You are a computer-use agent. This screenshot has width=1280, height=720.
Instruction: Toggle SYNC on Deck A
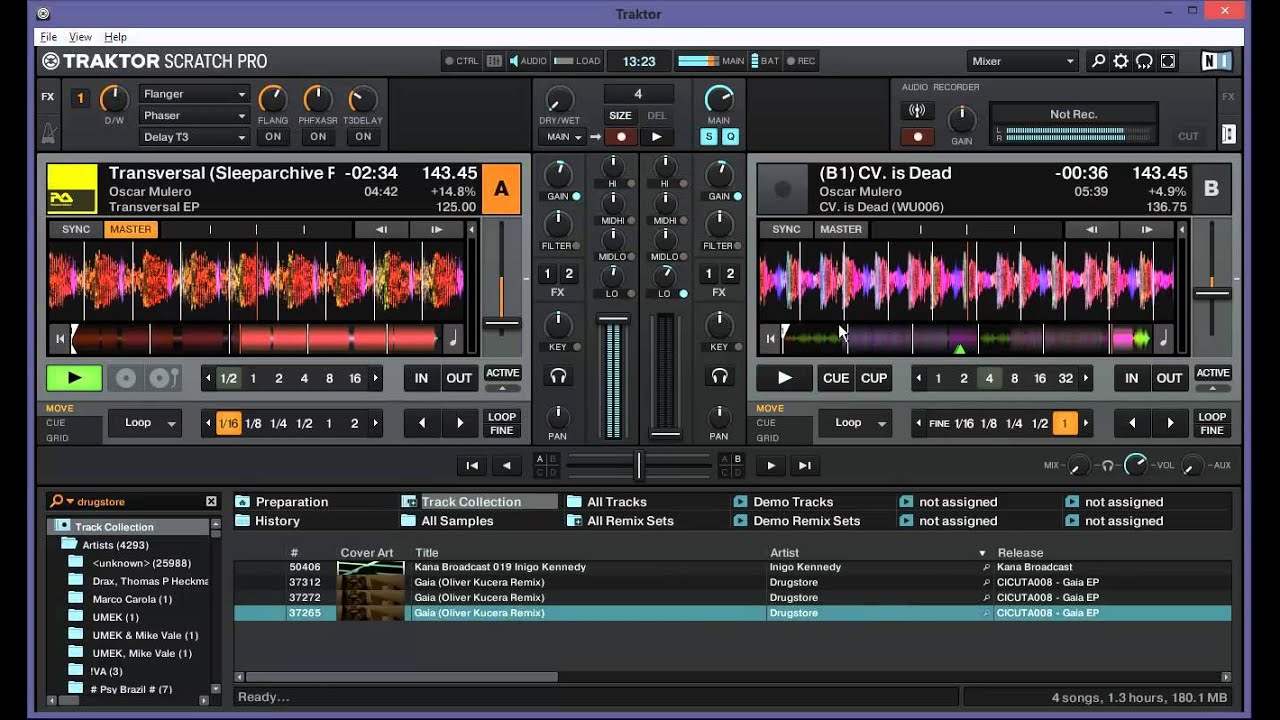pos(76,229)
